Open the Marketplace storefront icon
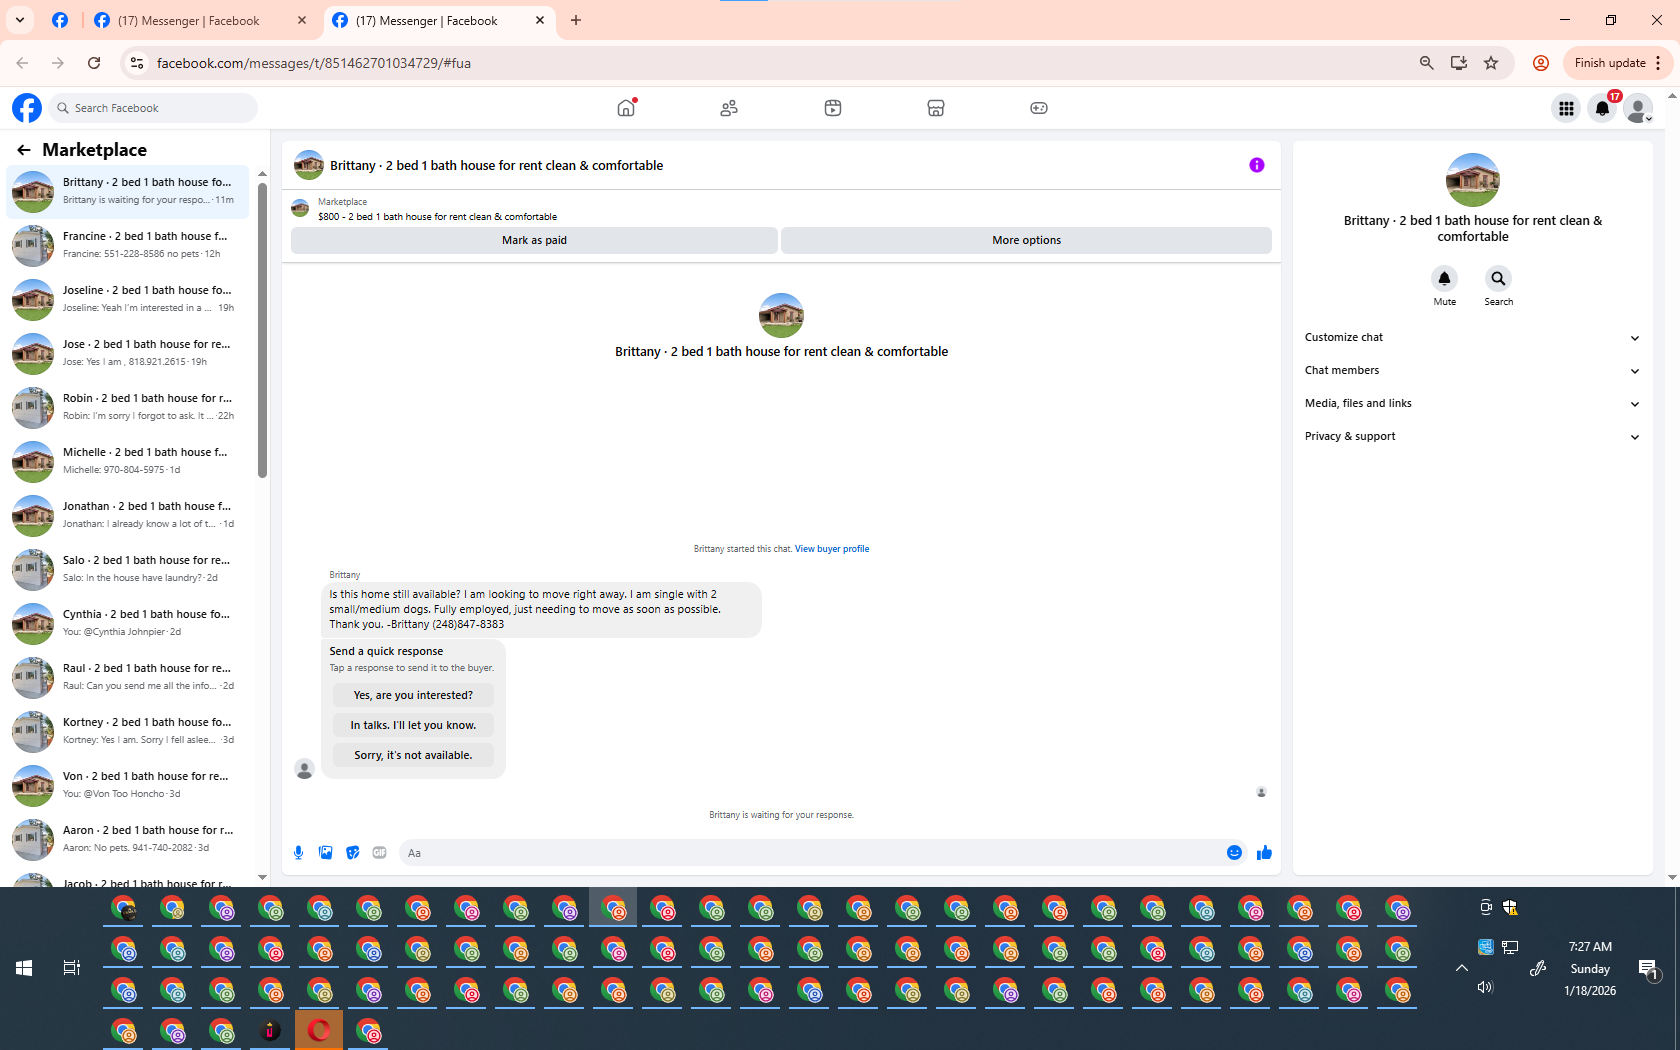 pyautogui.click(x=936, y=108)
